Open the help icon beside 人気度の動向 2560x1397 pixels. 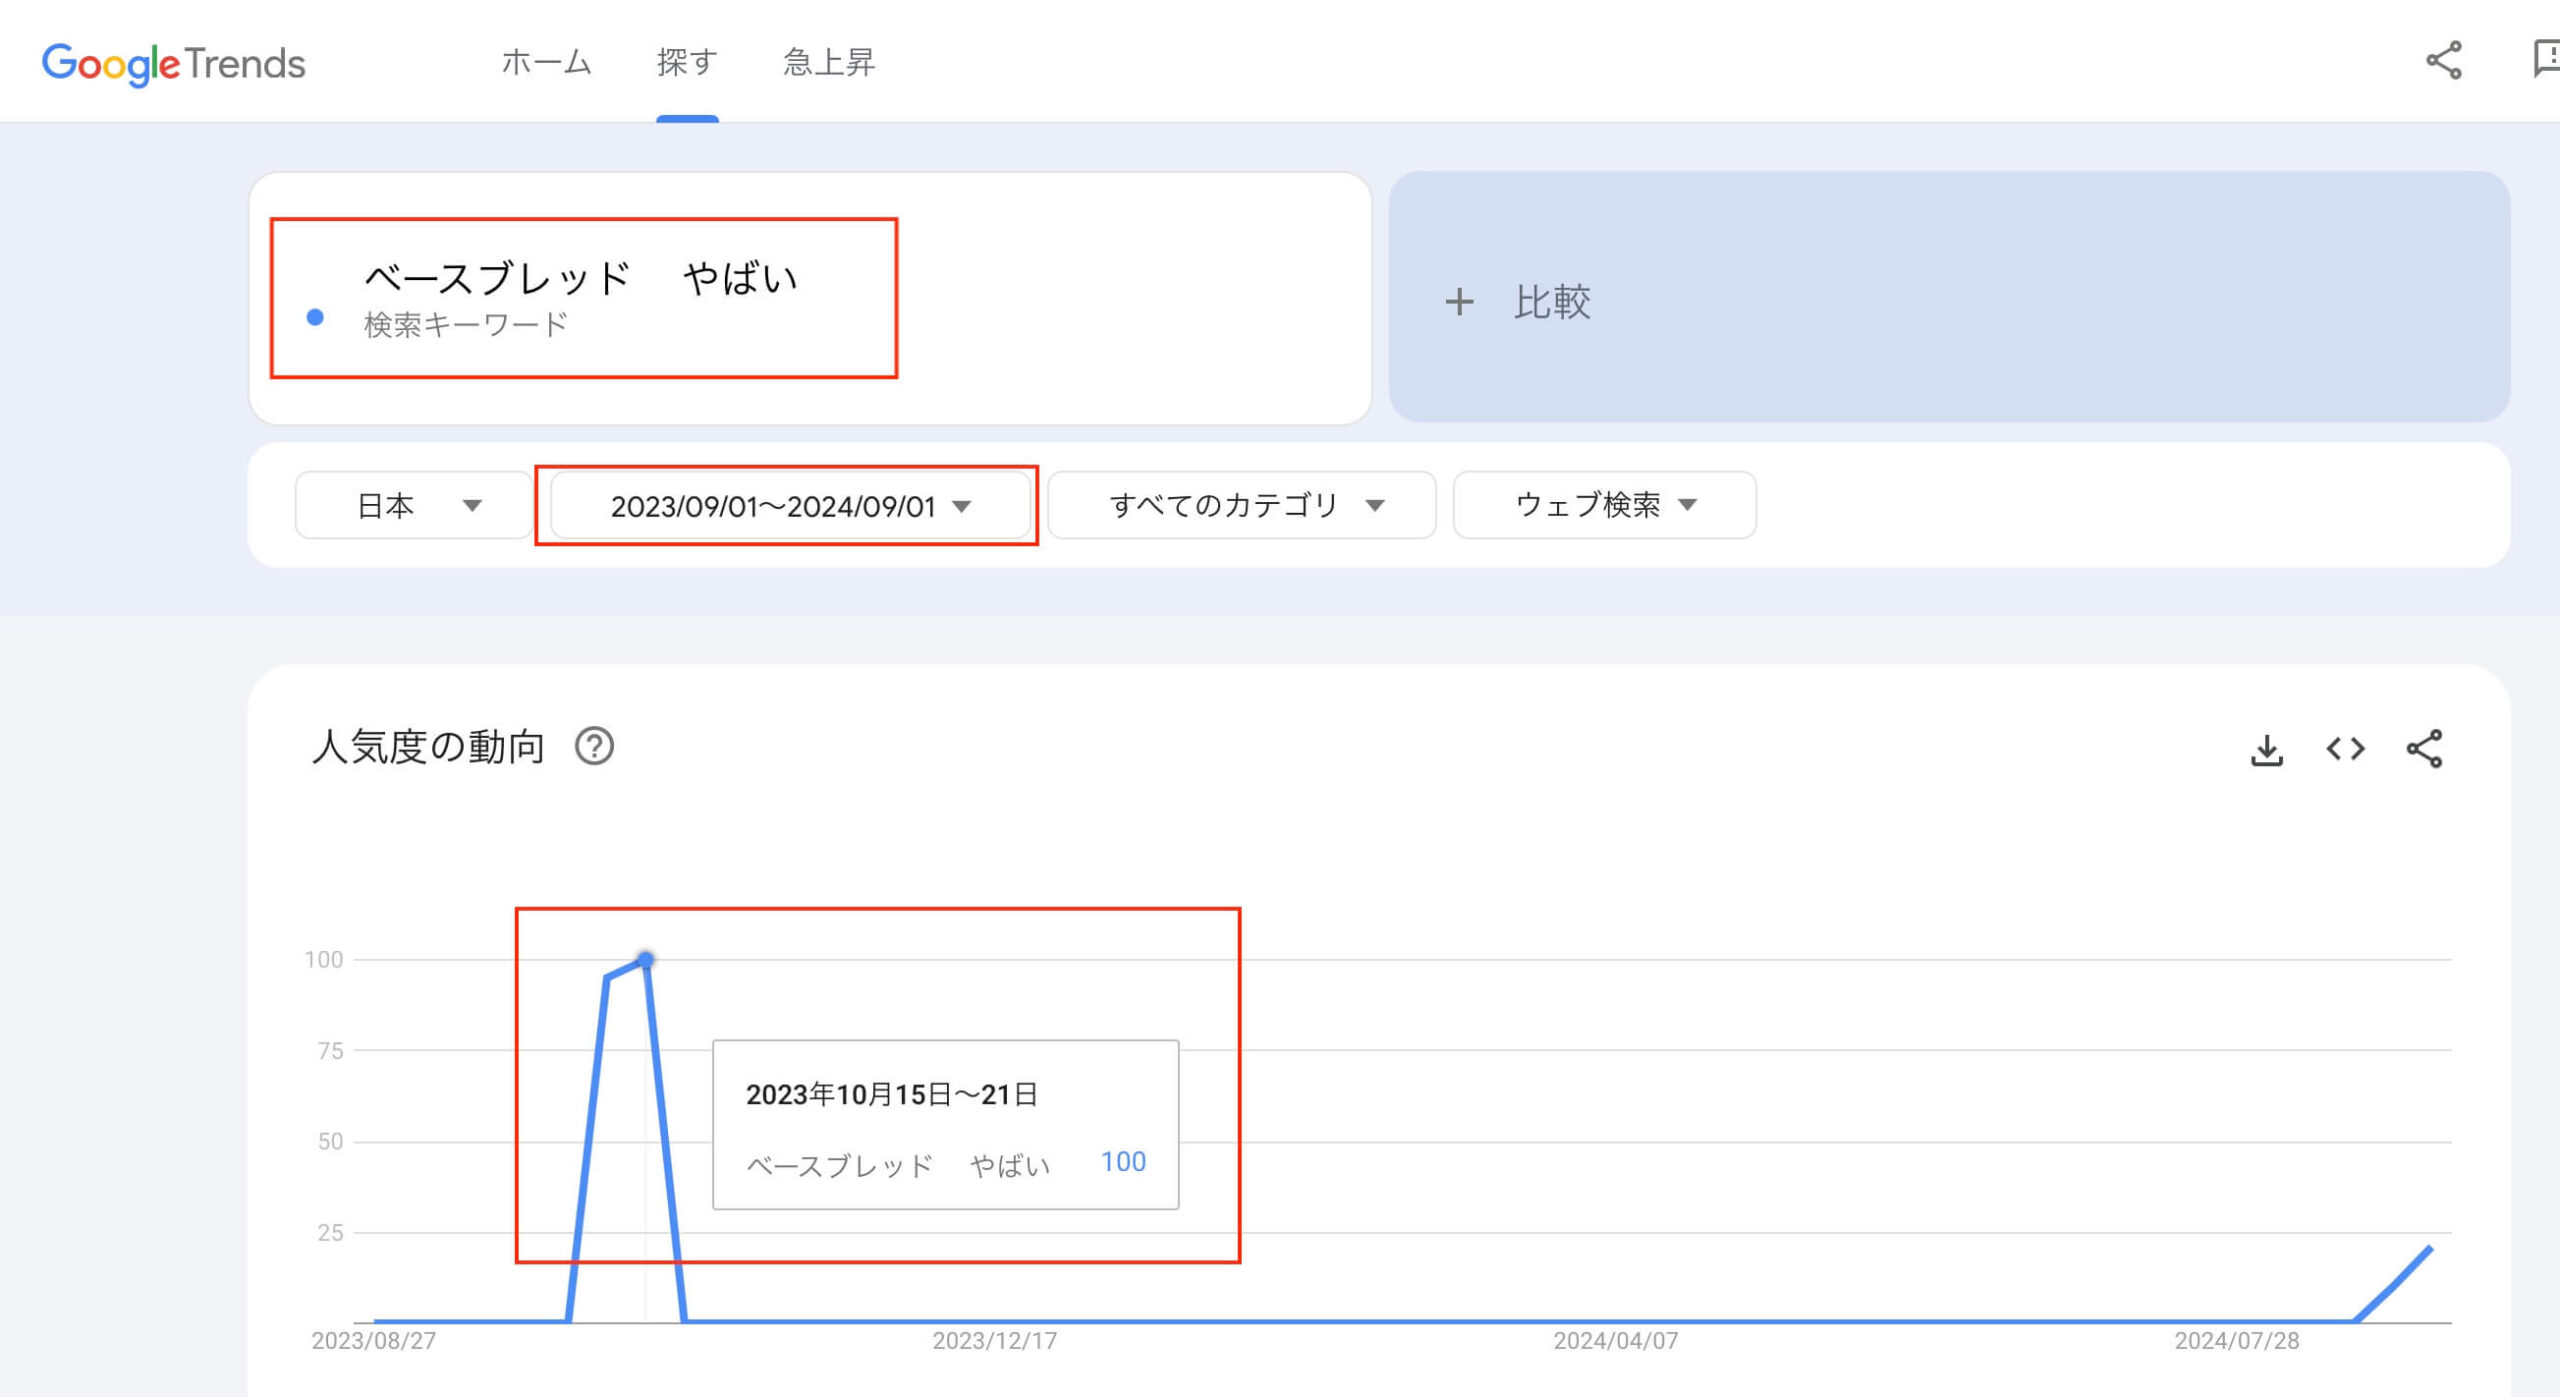click(x=594, y=747)
